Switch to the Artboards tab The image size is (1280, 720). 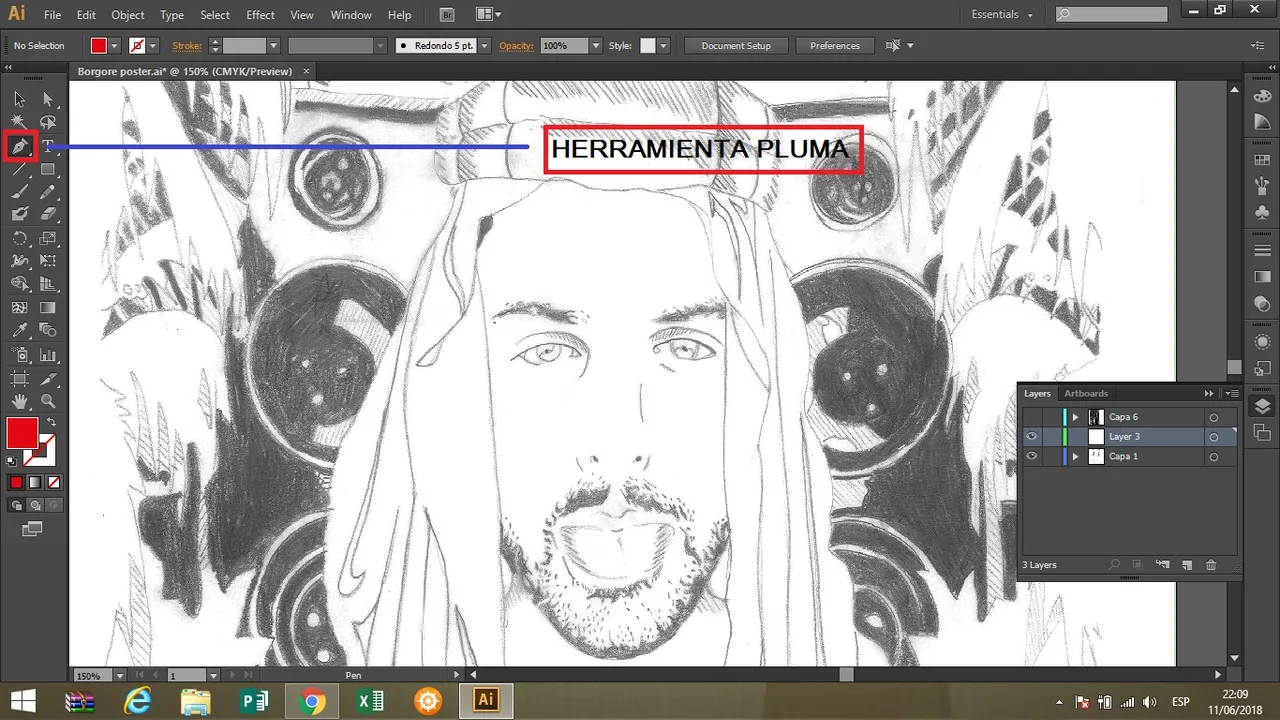coord(1086,393)
